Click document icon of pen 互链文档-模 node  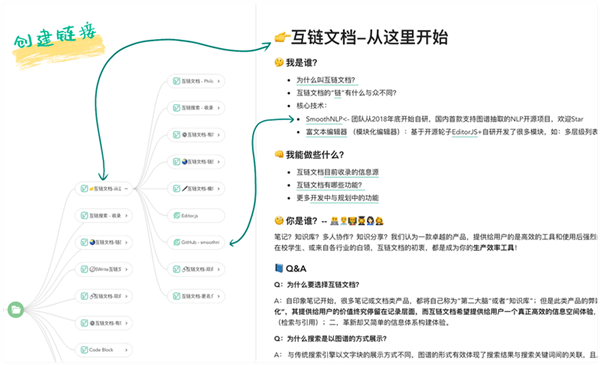coord(176,189)
